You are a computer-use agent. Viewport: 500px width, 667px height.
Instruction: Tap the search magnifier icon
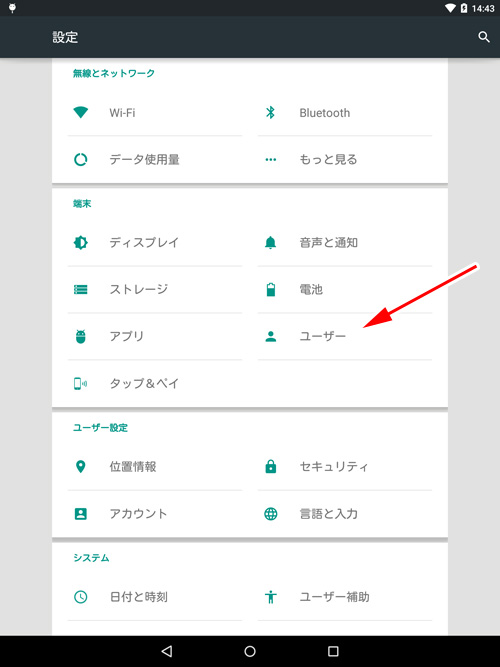point(484,37)
